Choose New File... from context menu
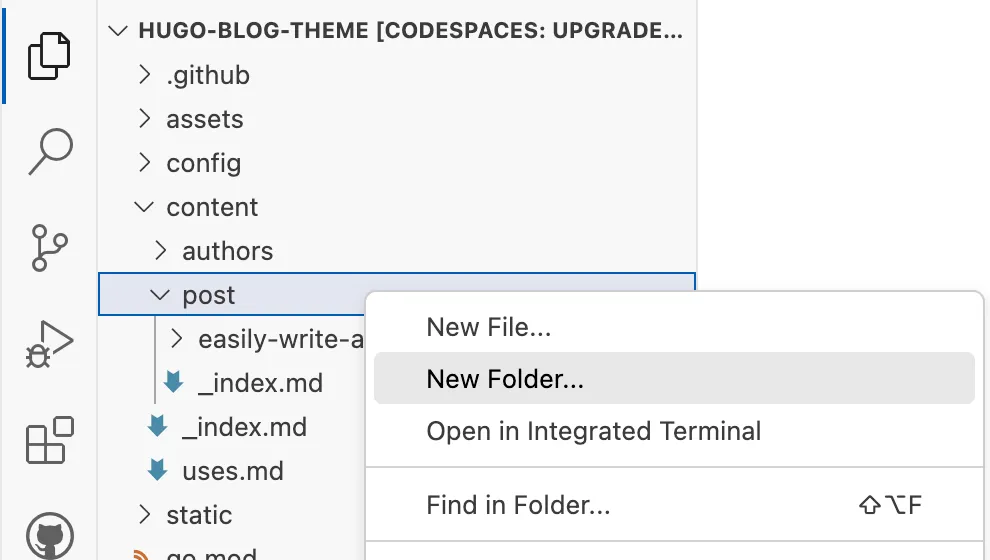The image size is (990, 560). [x=489, y=327]
